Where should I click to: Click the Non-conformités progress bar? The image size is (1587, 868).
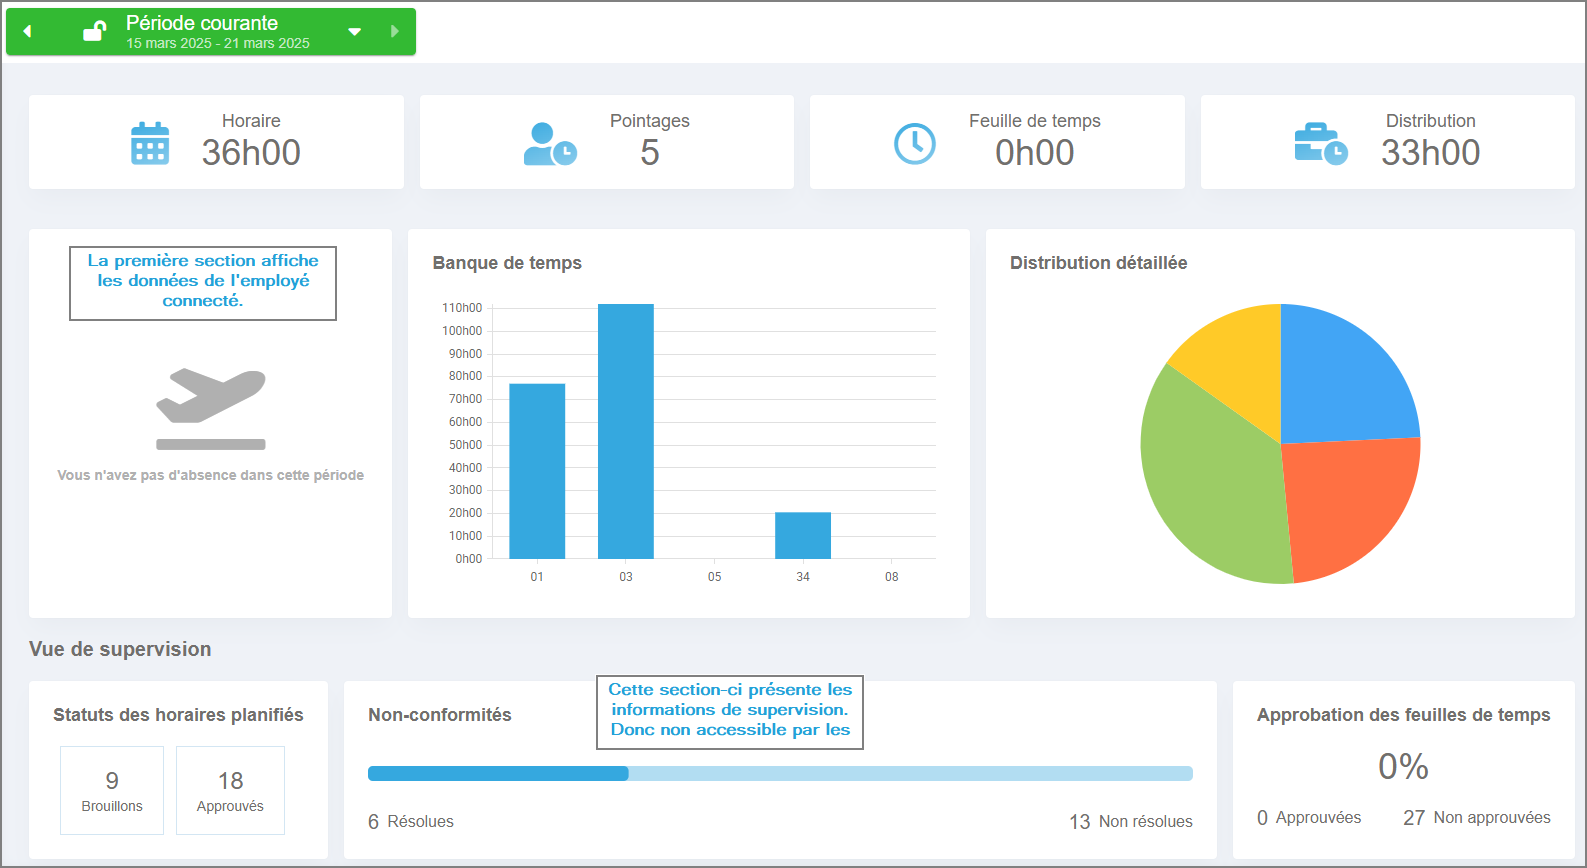pos(780,773)
